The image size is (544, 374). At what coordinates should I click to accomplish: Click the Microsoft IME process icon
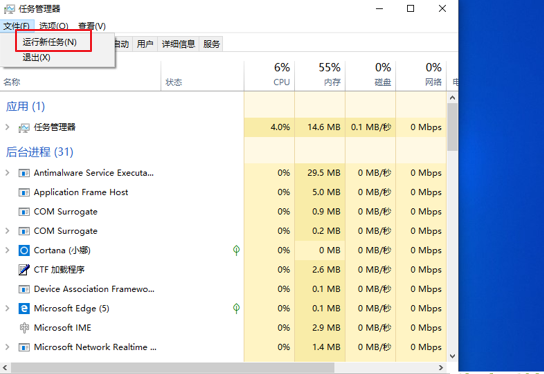[24, 328]
